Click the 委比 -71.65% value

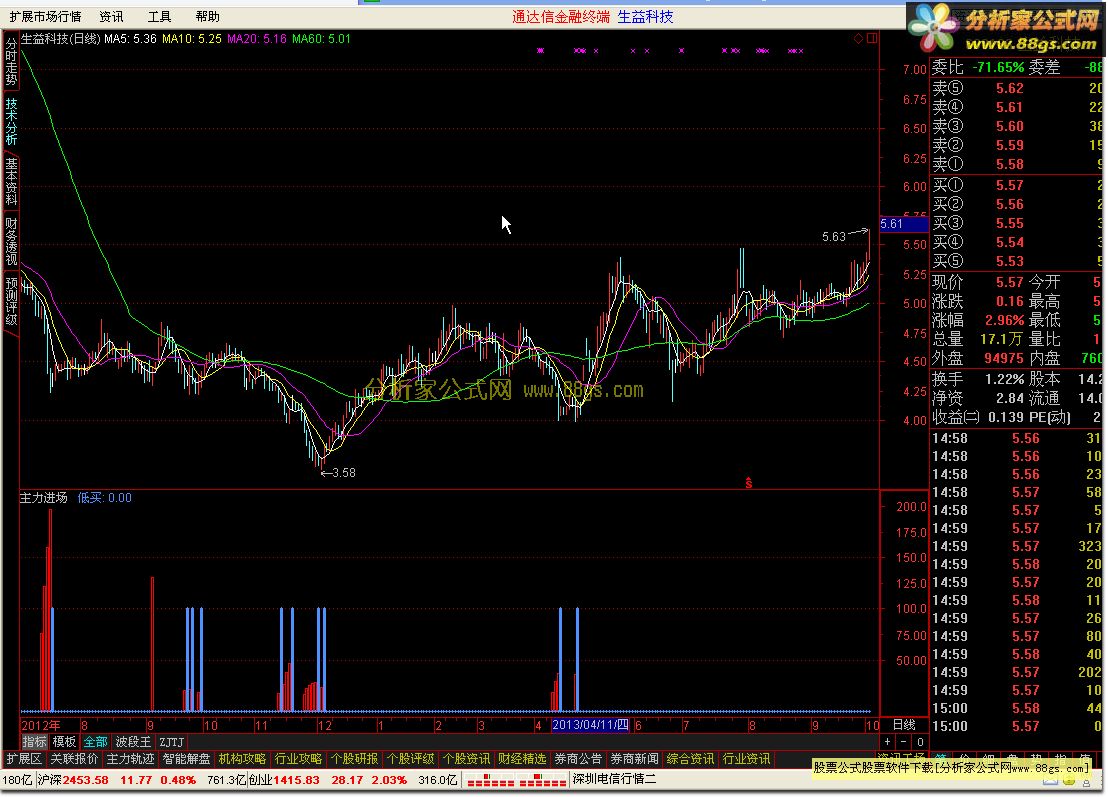[x=998, y=68]
